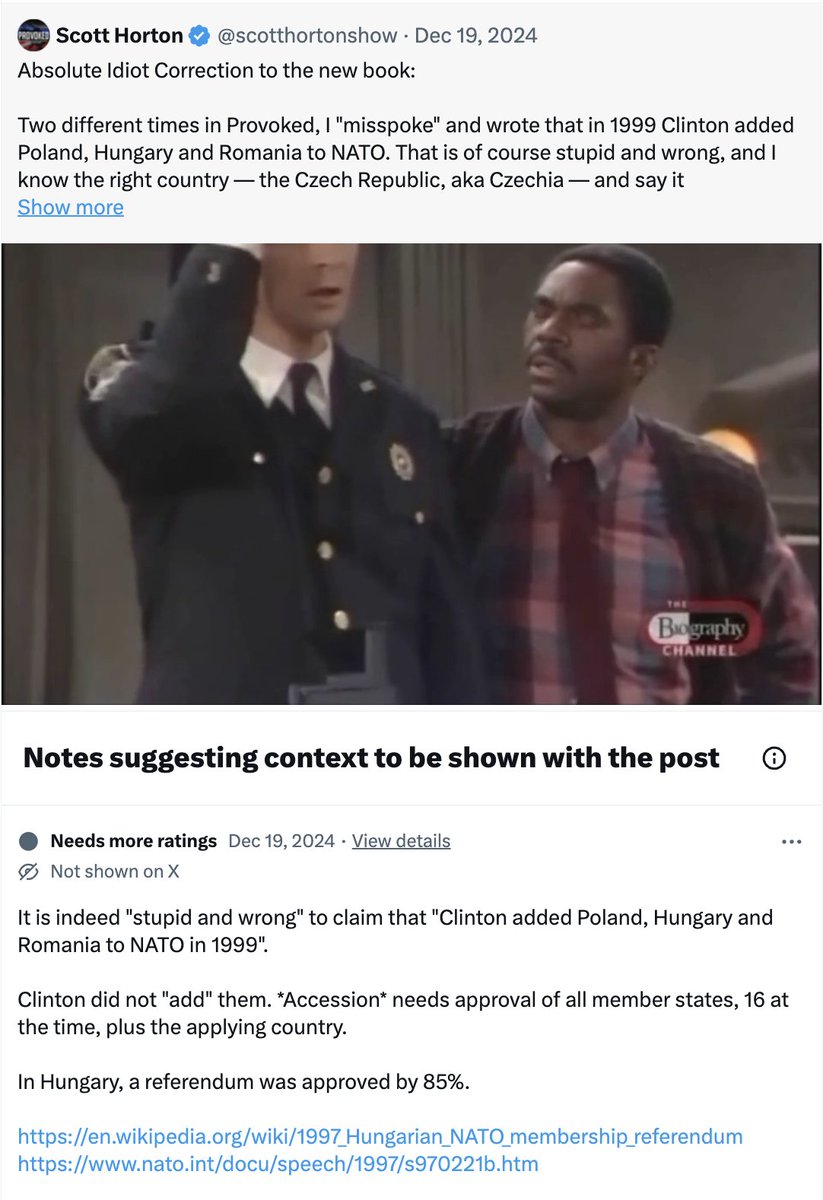Click the Scott Horton display name
This screenshot has width=823, height=1200.
tap(119, 36)
